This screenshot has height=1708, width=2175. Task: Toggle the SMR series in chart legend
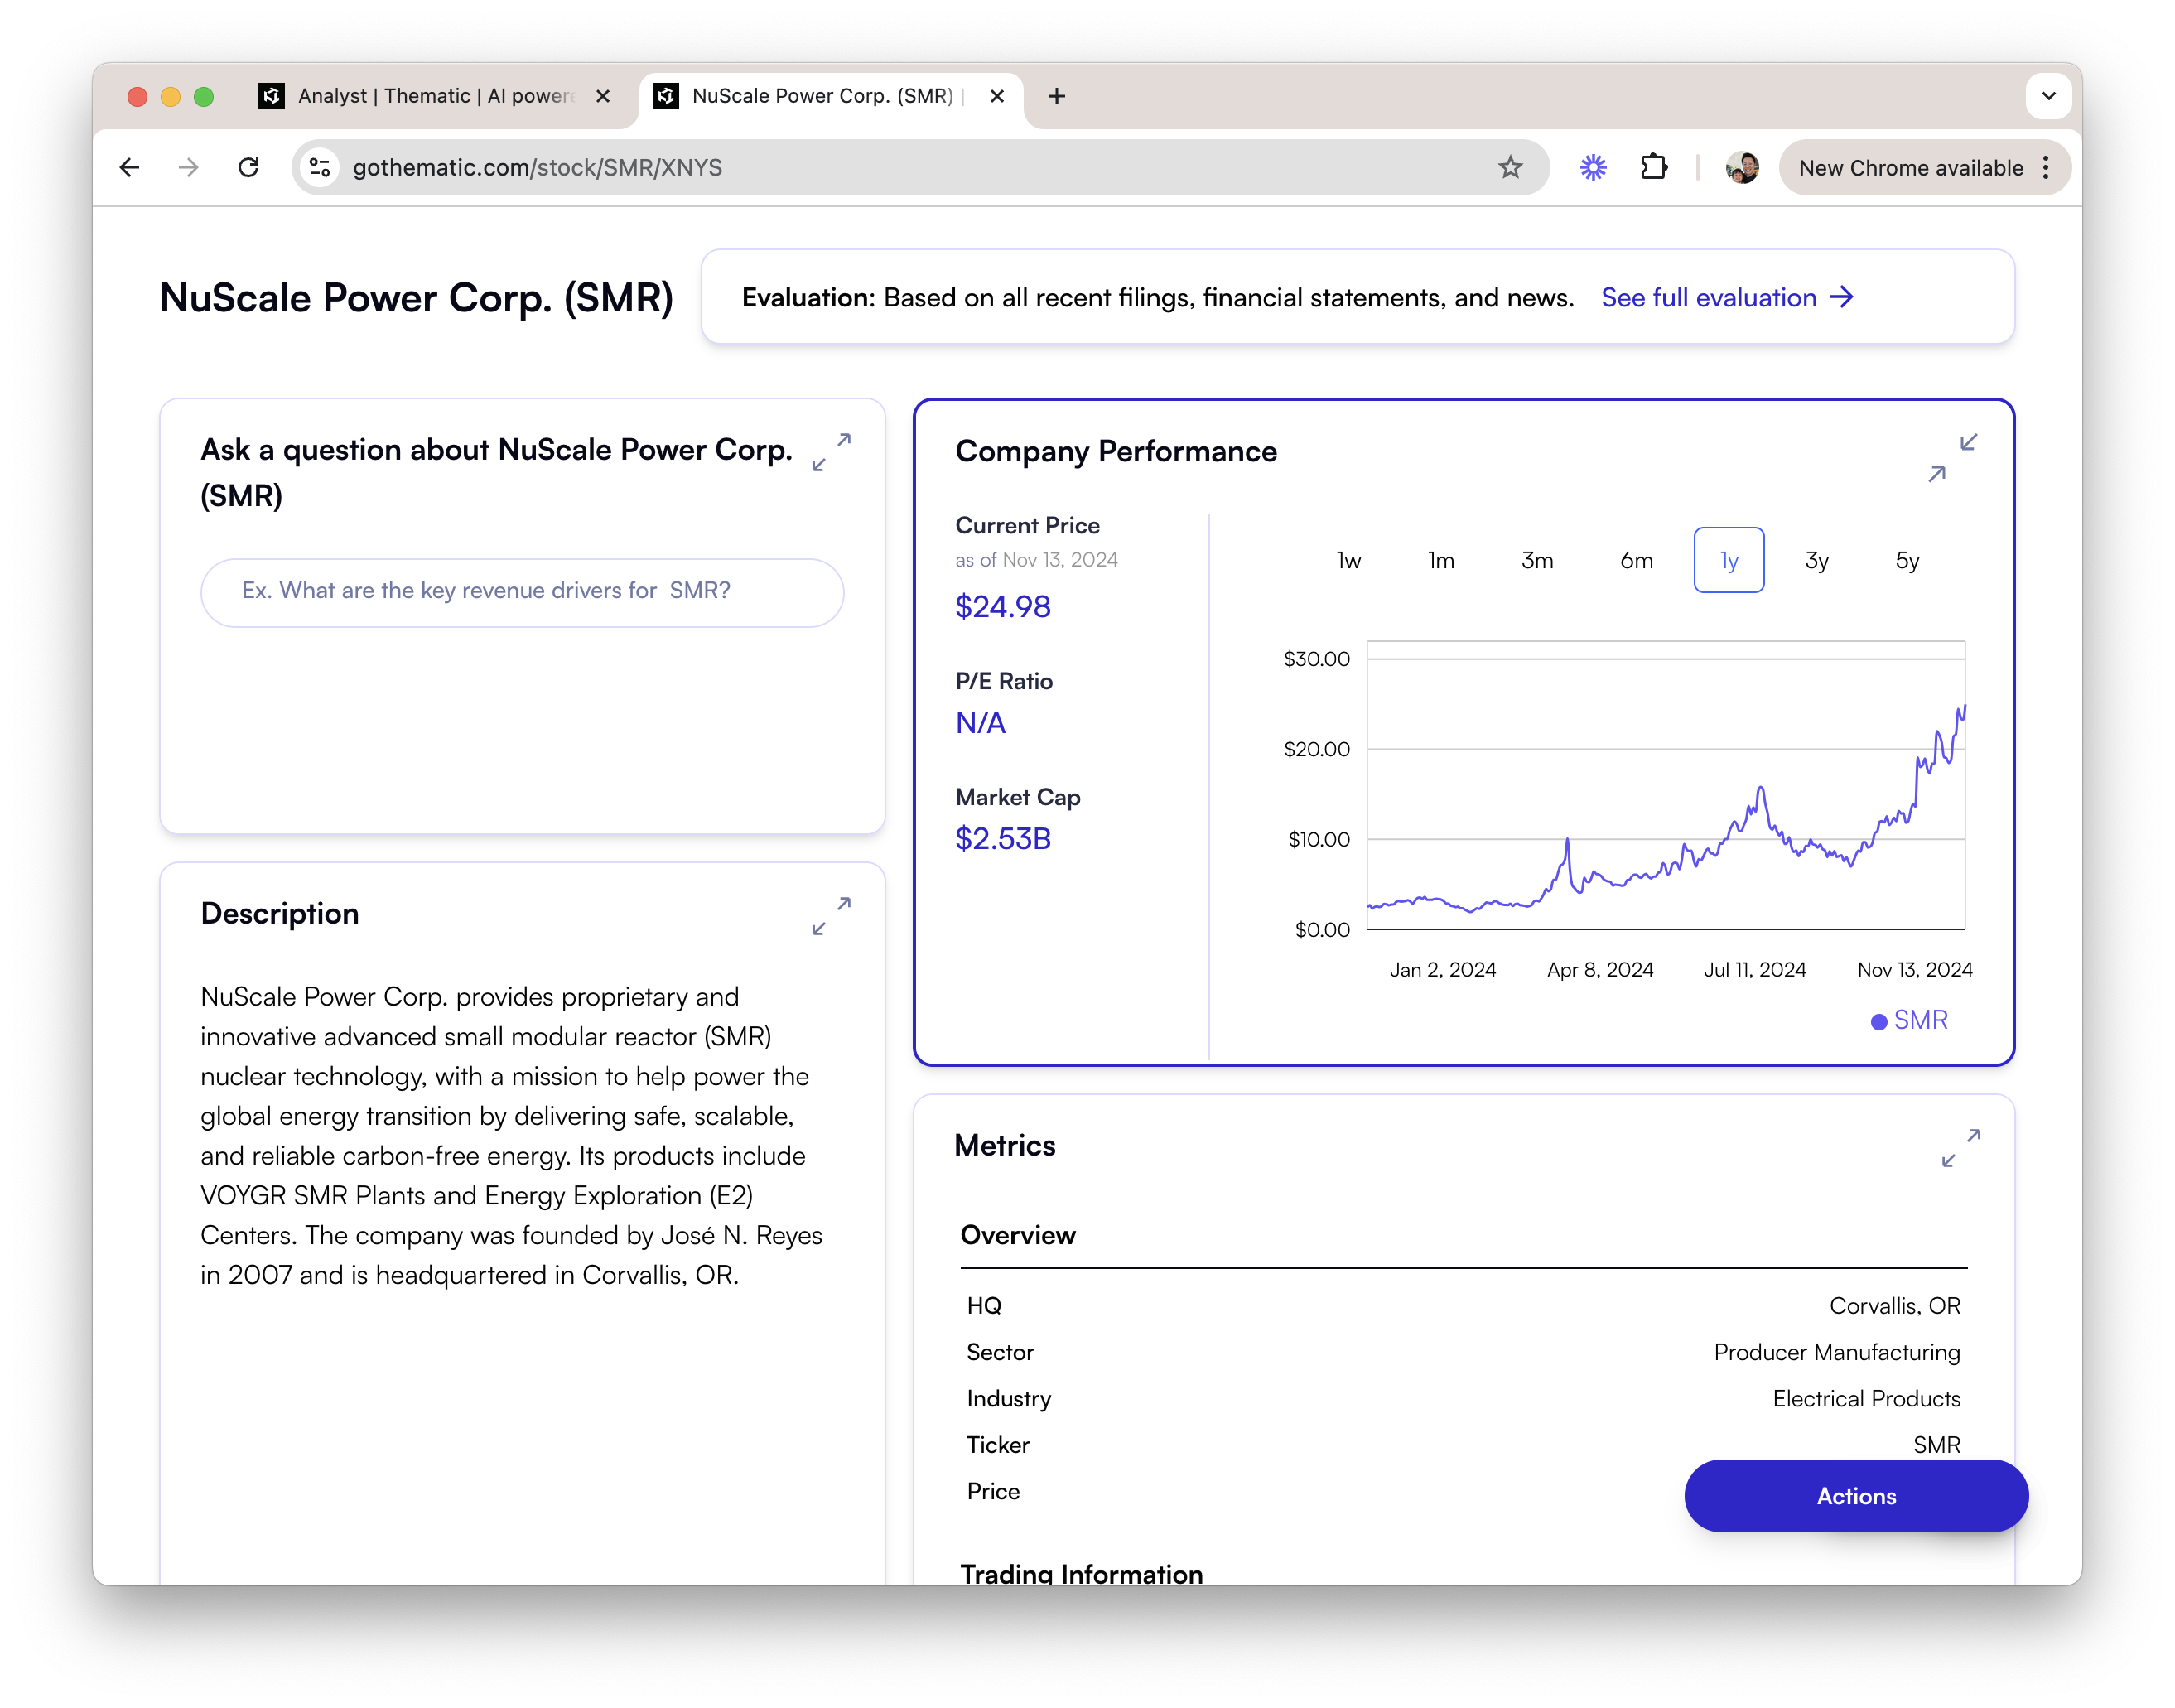coord(1908,1020)
